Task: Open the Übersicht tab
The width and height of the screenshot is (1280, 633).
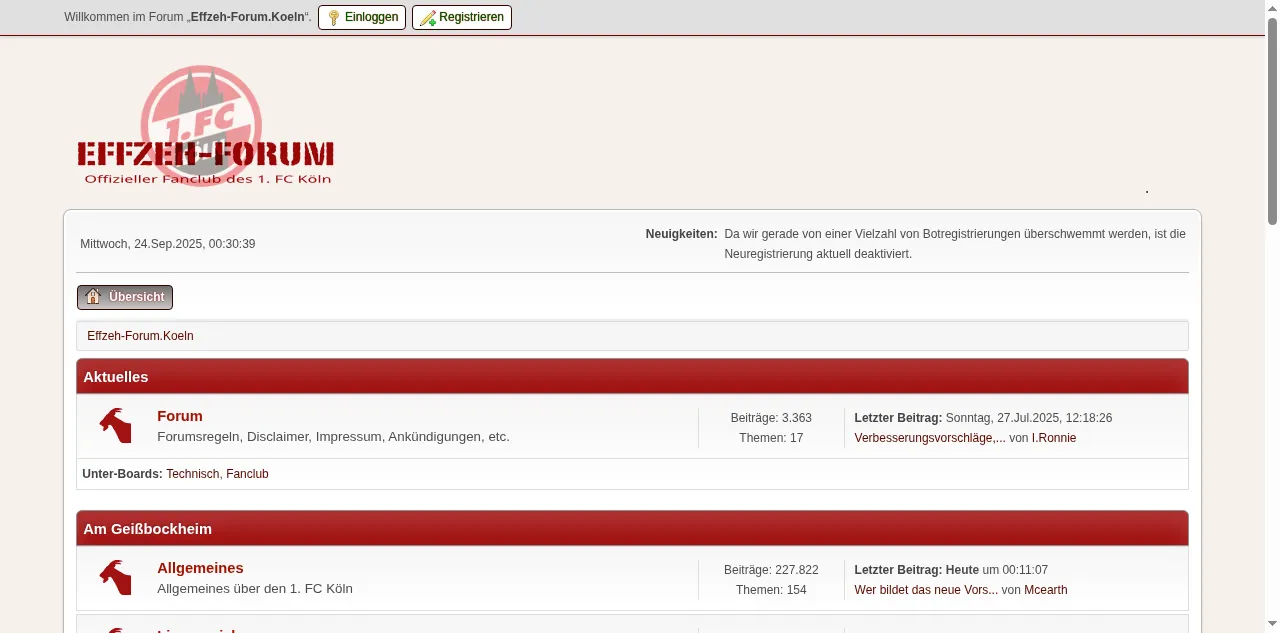Action: (125, 297)
